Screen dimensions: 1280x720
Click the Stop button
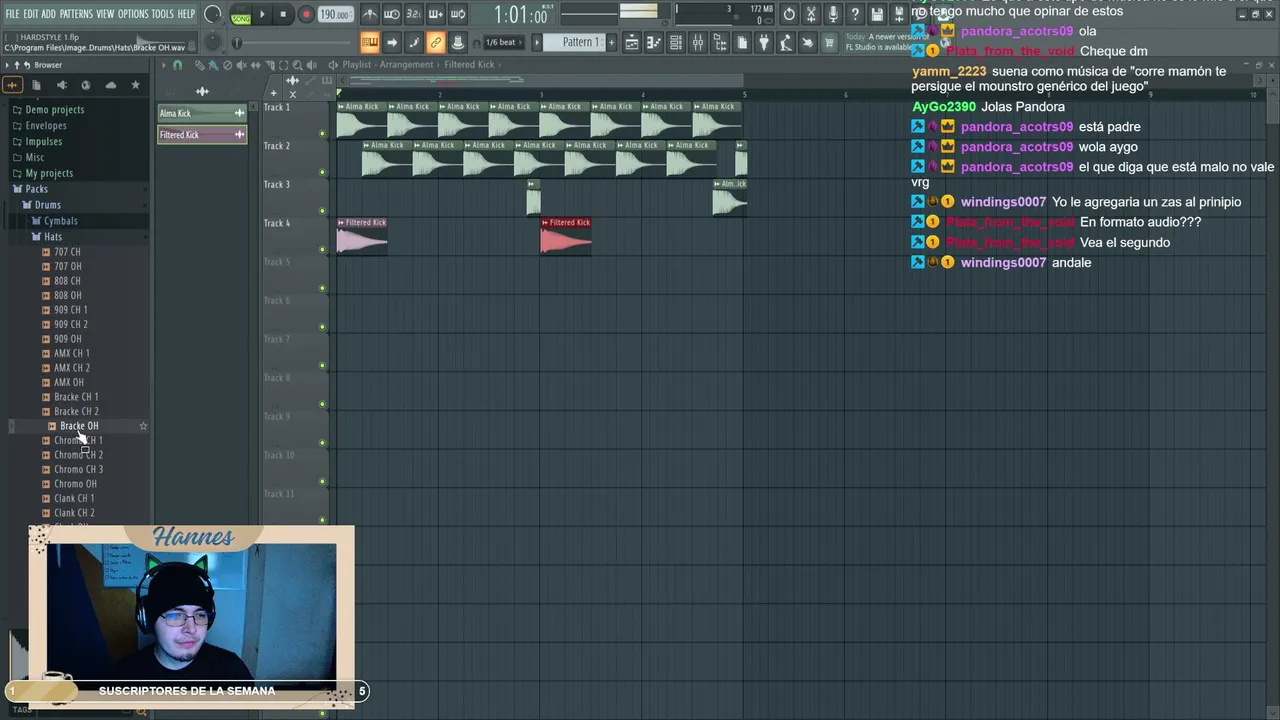284,15
